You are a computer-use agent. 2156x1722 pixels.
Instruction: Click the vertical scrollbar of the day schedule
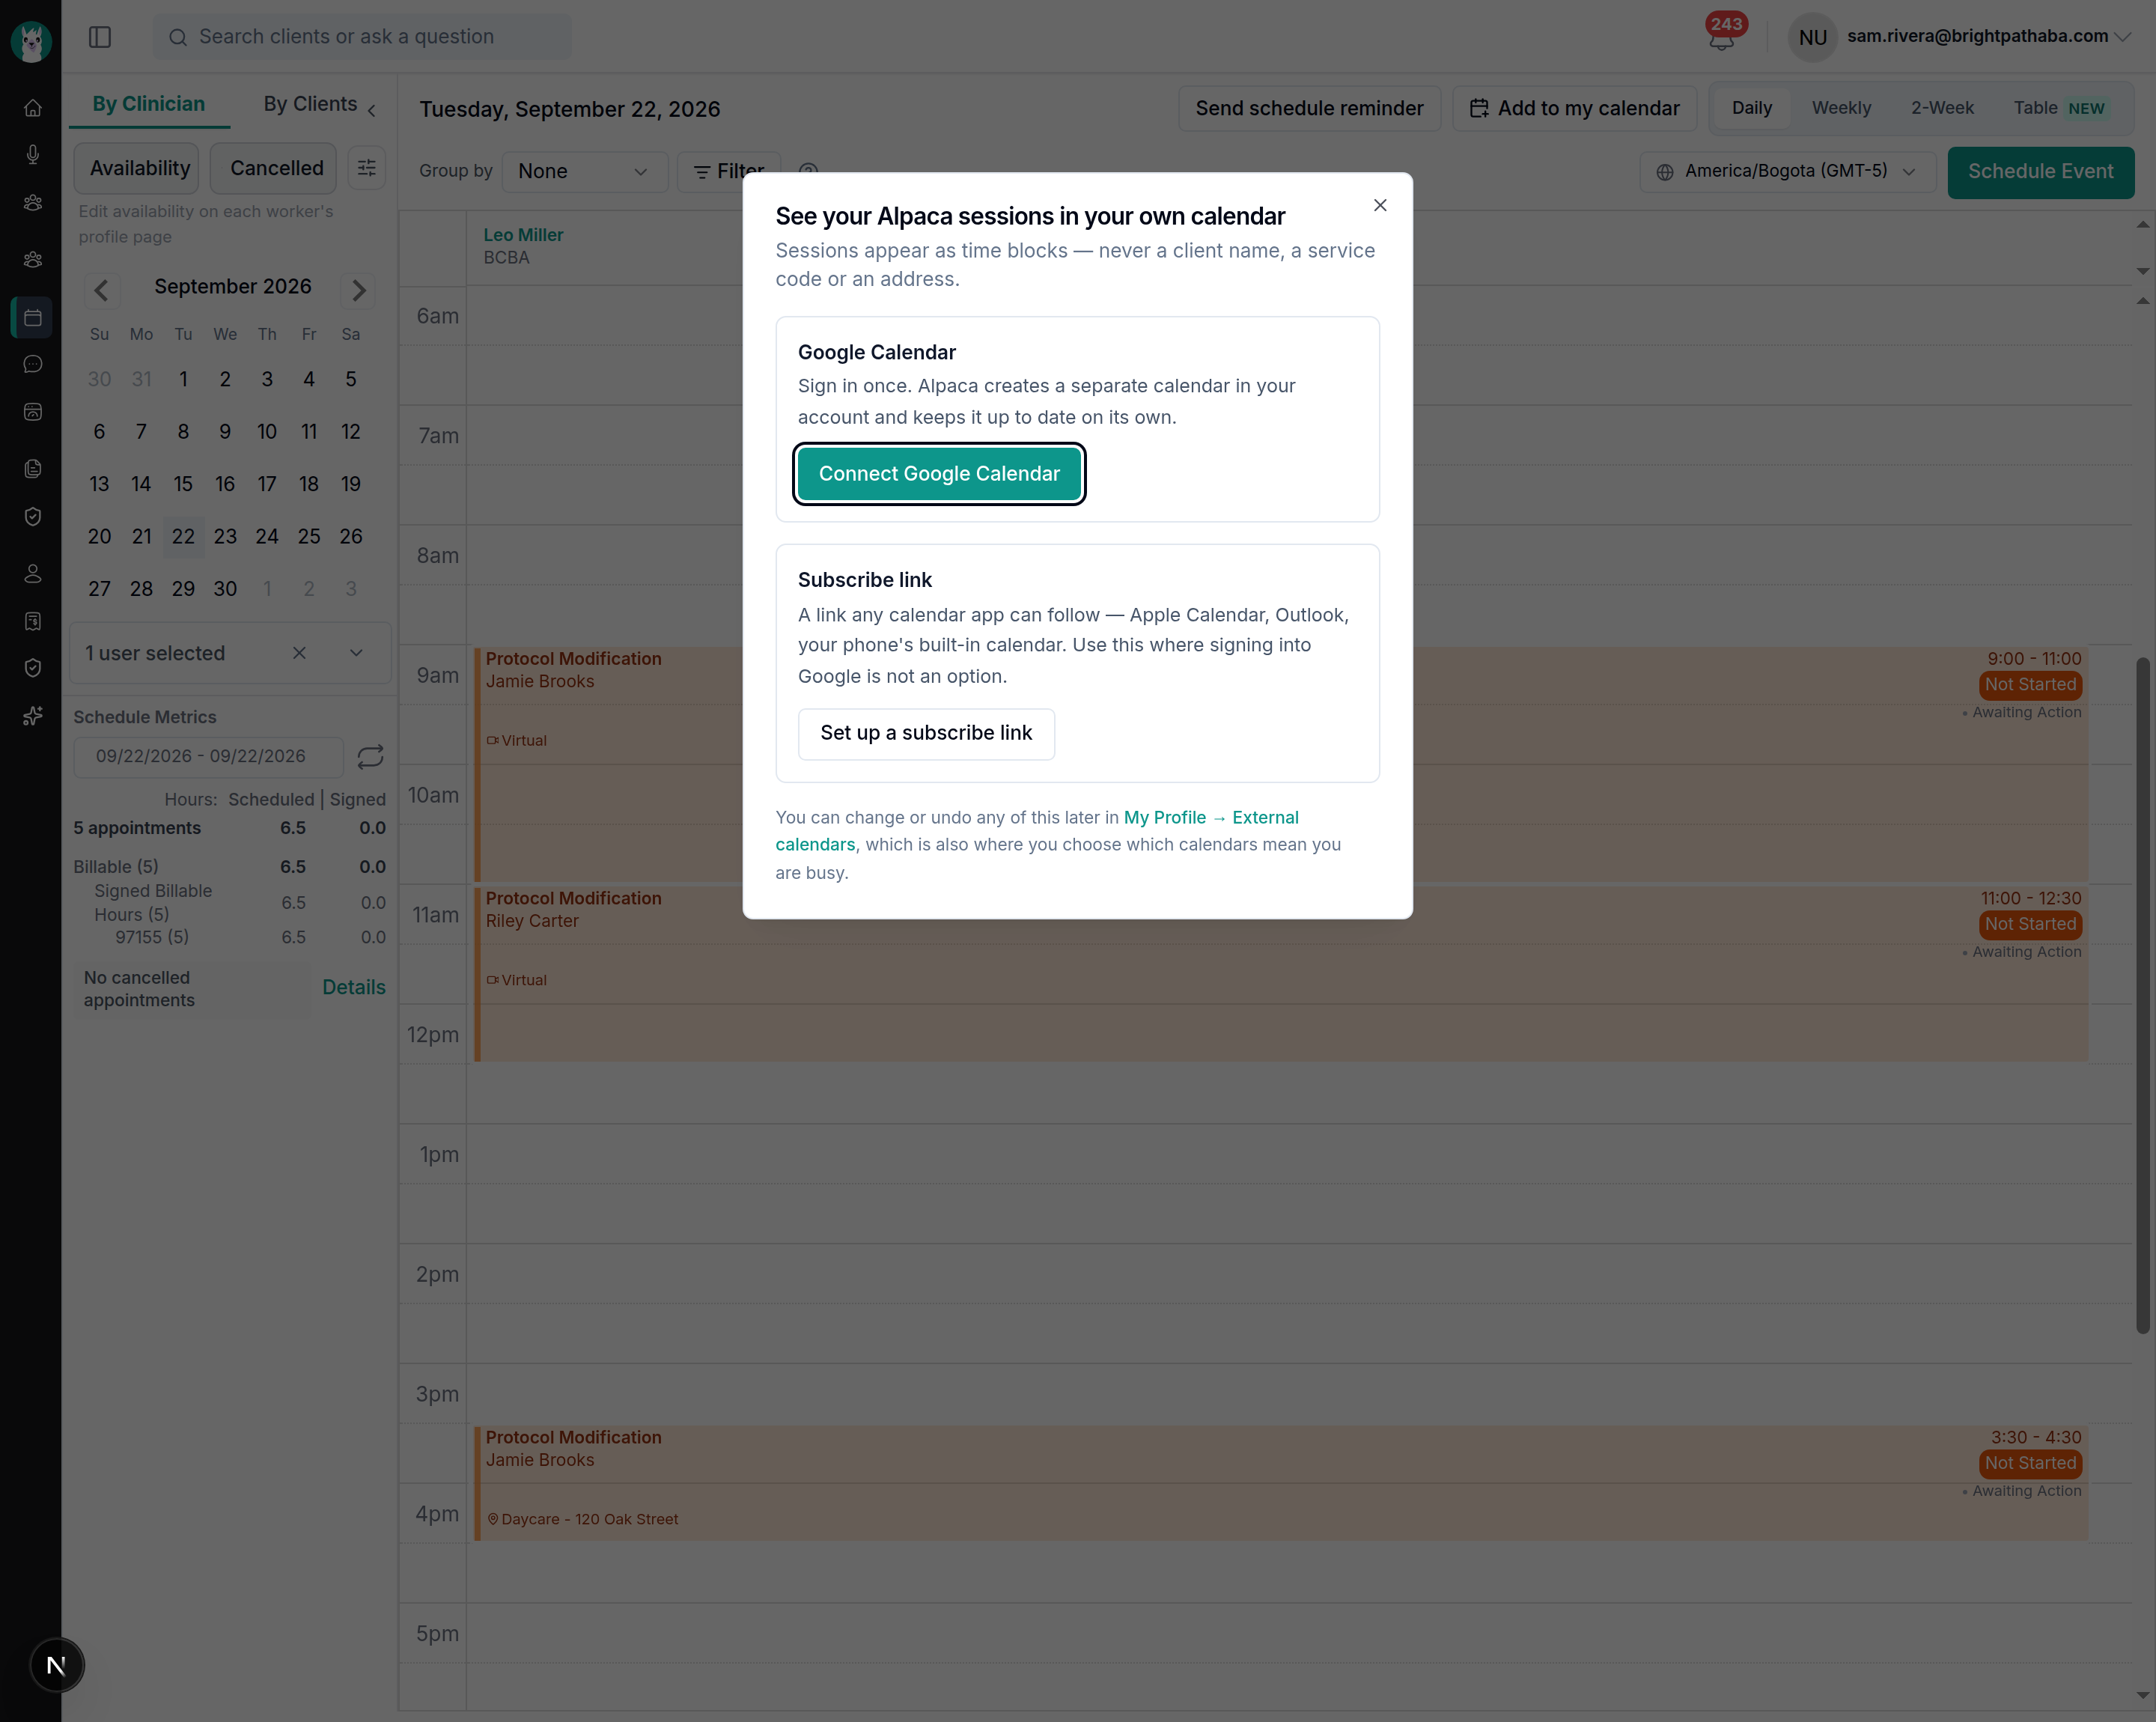pos(2142,995)
